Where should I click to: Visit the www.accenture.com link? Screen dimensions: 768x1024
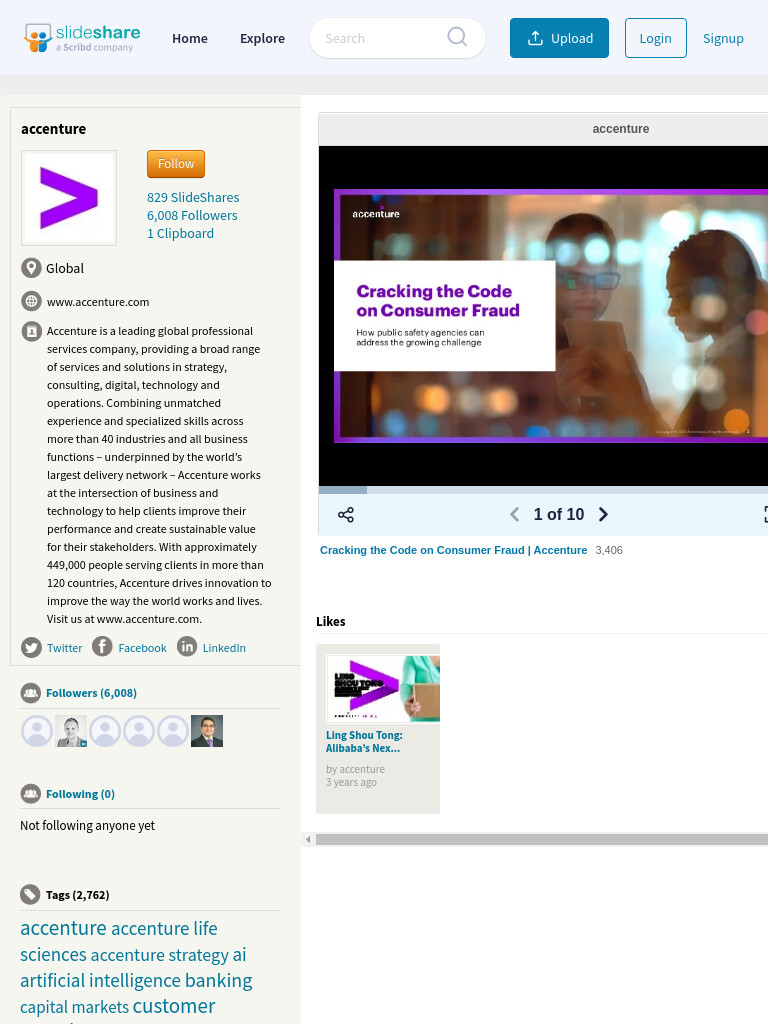pyautogui.click(x=98, y=302)
